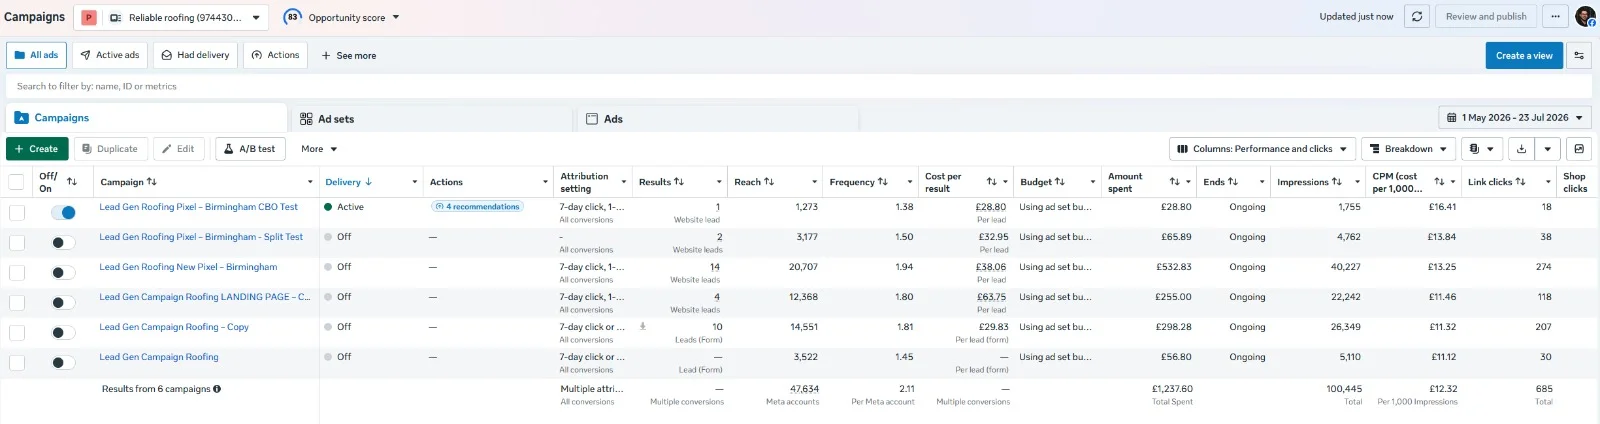The width and height of the screenshot is (1600, 424).
Task: Click the search and filter field
Action: pos(800,86)
